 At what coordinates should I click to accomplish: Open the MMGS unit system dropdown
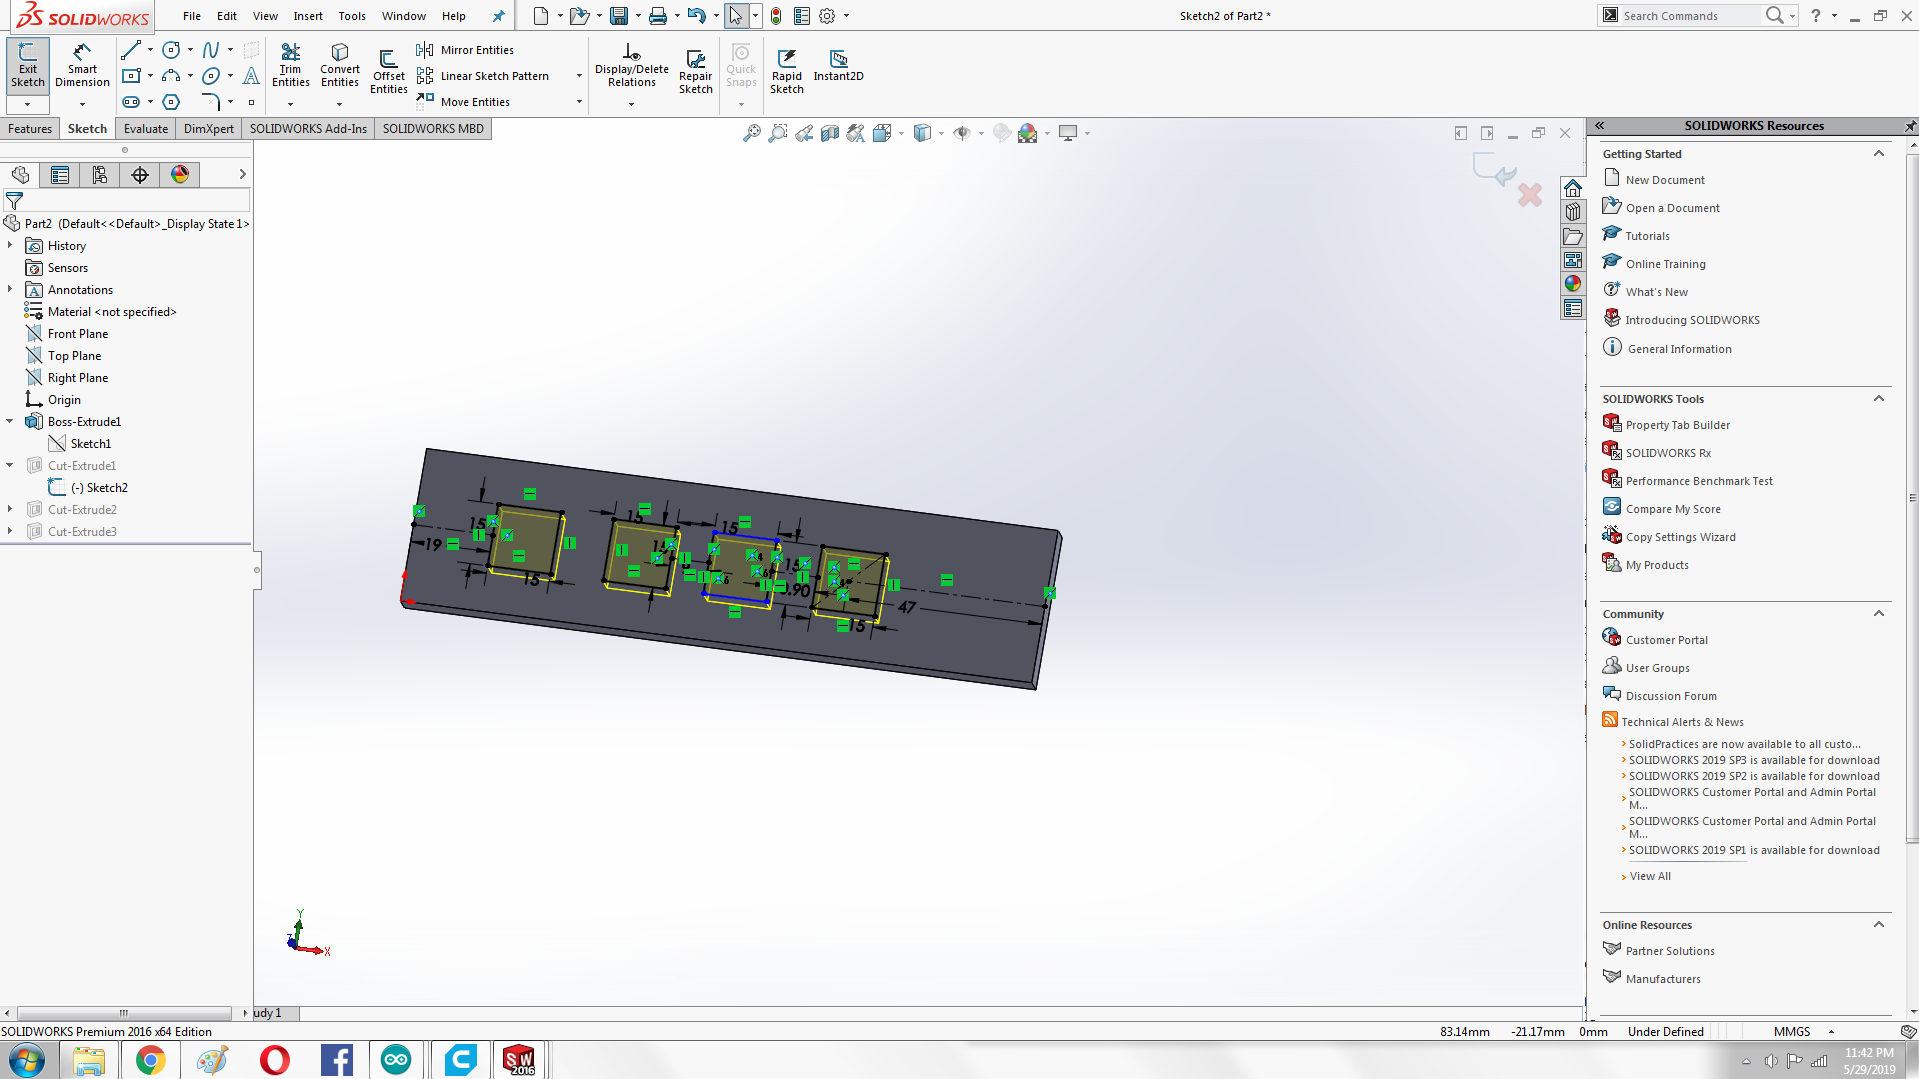(1831, 1032)
